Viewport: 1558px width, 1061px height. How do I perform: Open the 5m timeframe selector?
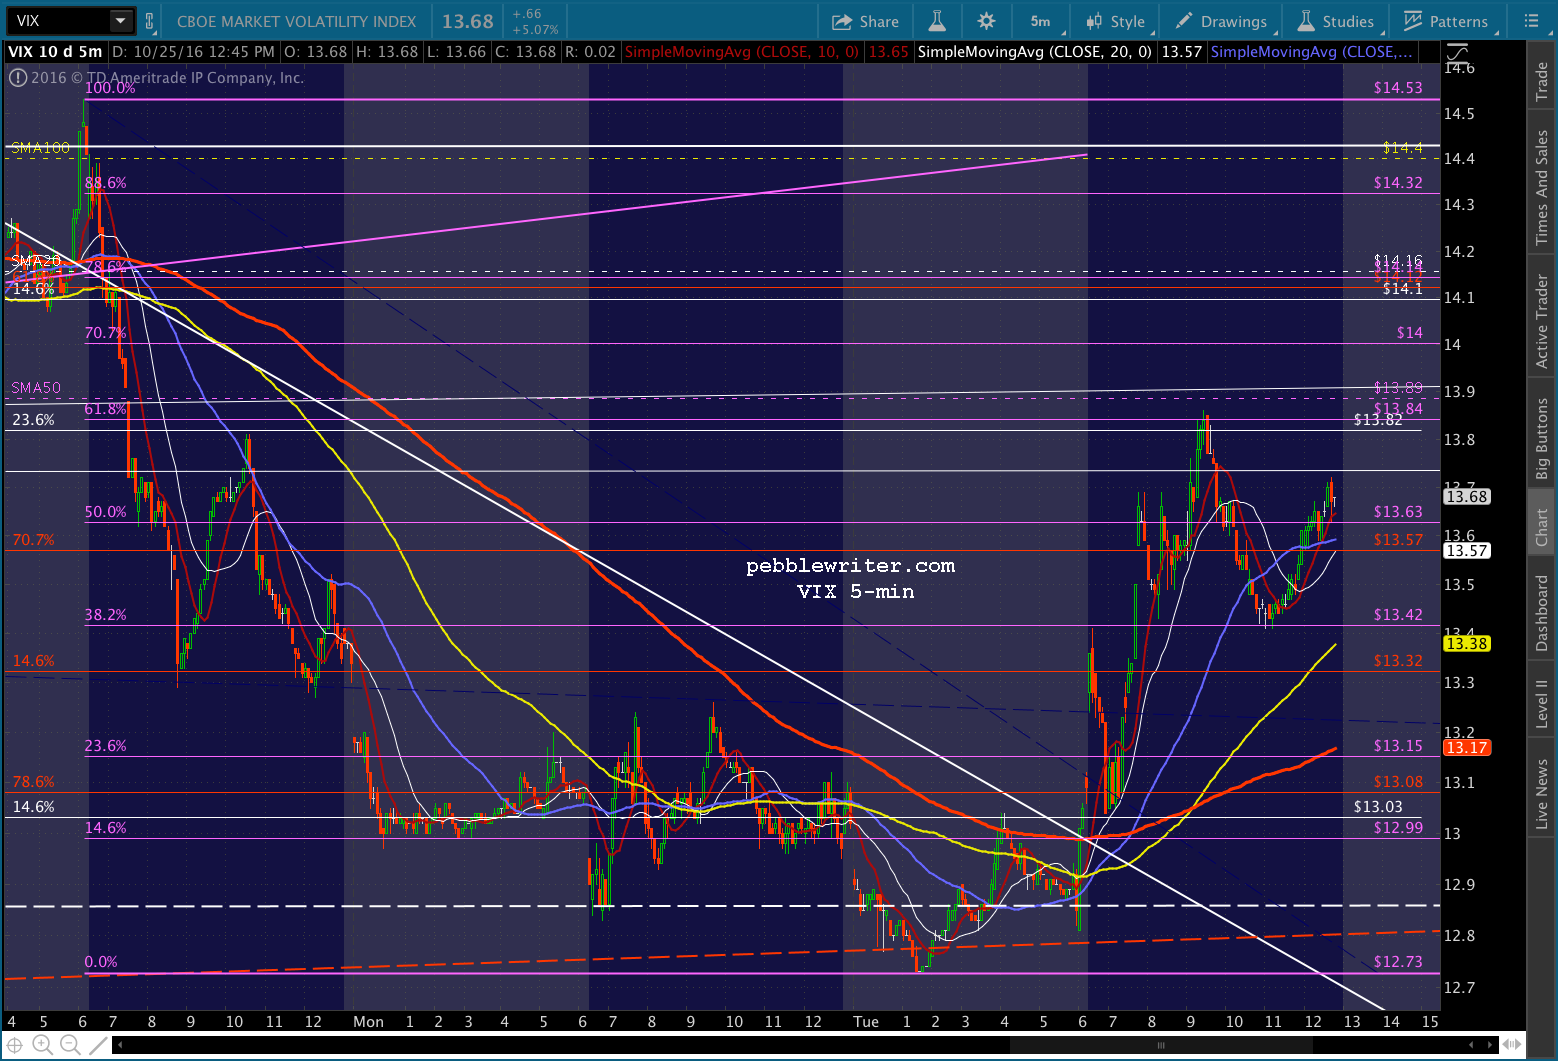(1040, 21)
